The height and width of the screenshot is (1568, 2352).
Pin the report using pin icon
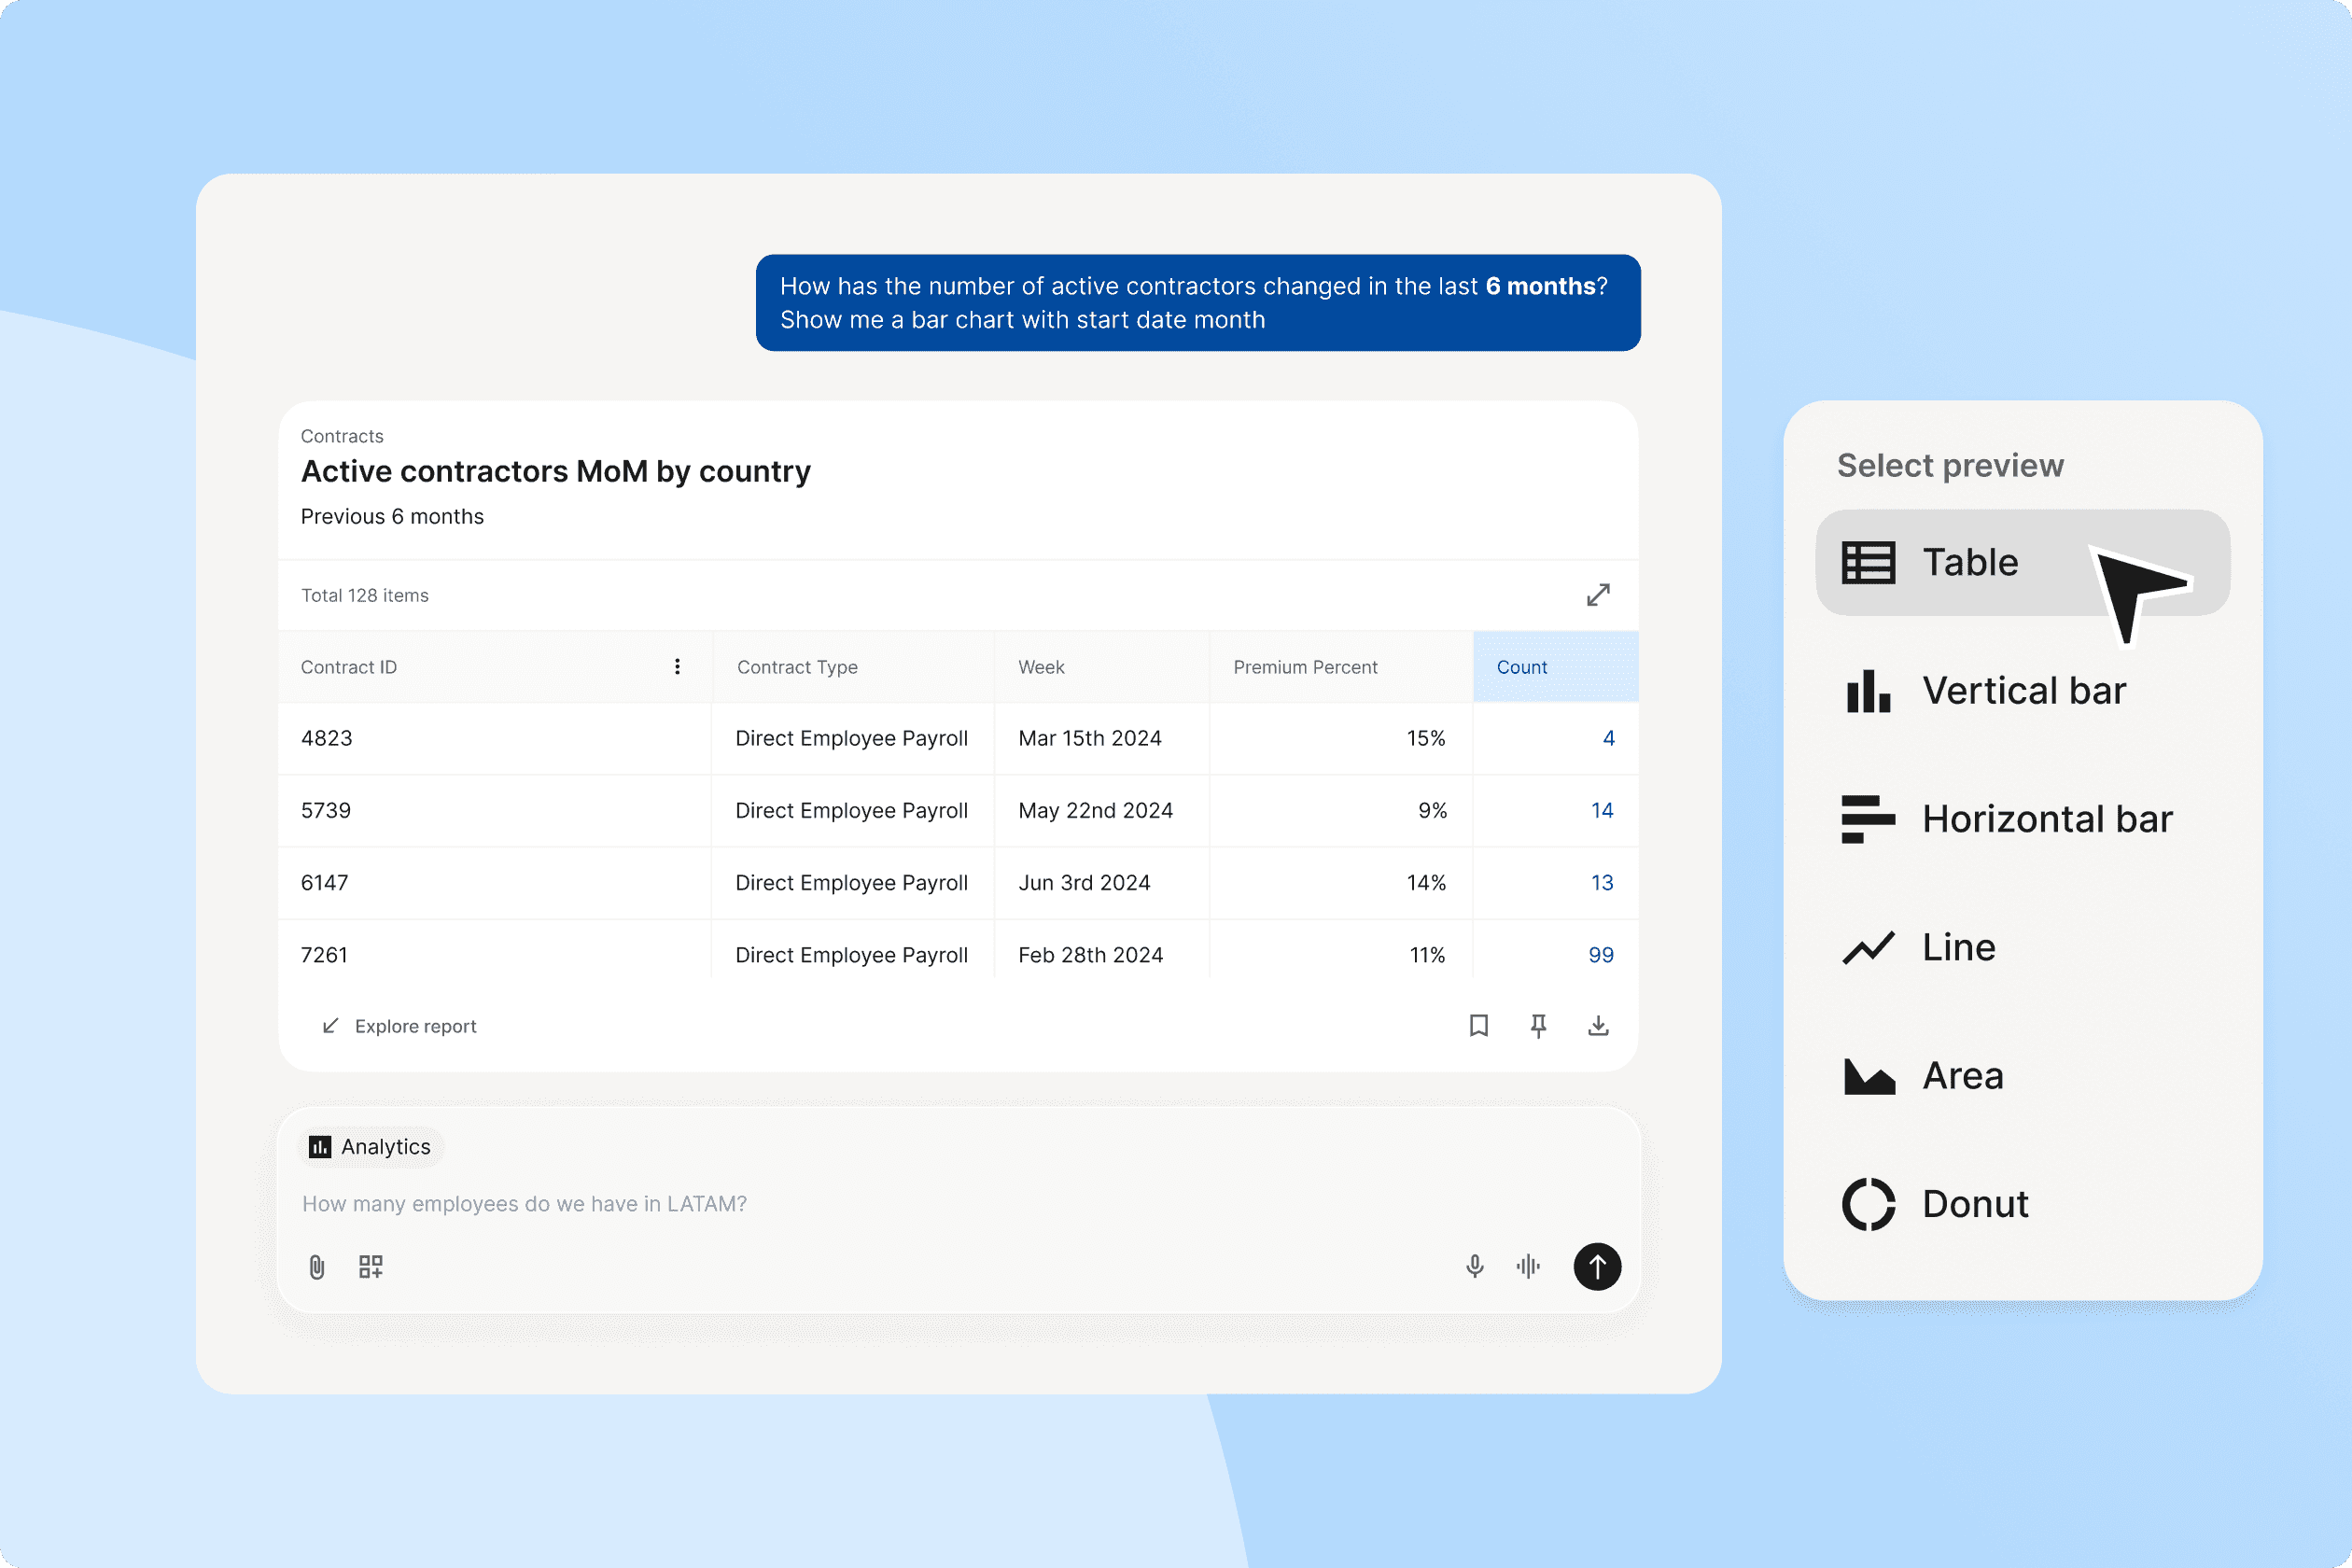click(x=1538, y=1025)
